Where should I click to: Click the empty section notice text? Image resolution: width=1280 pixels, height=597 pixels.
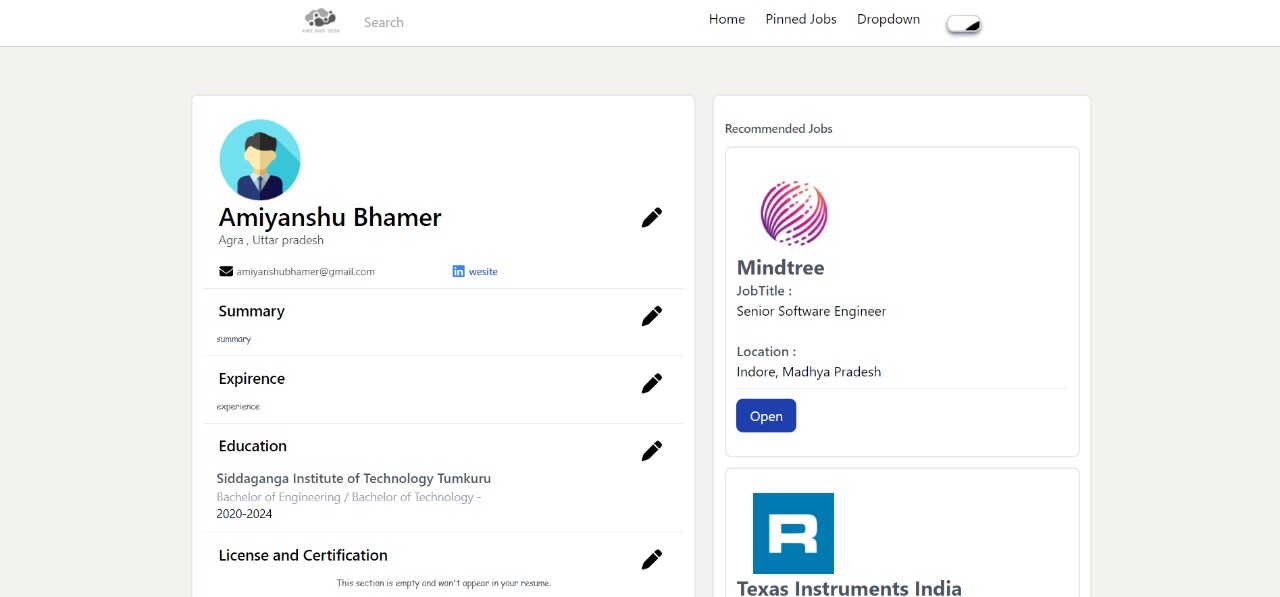443,583
